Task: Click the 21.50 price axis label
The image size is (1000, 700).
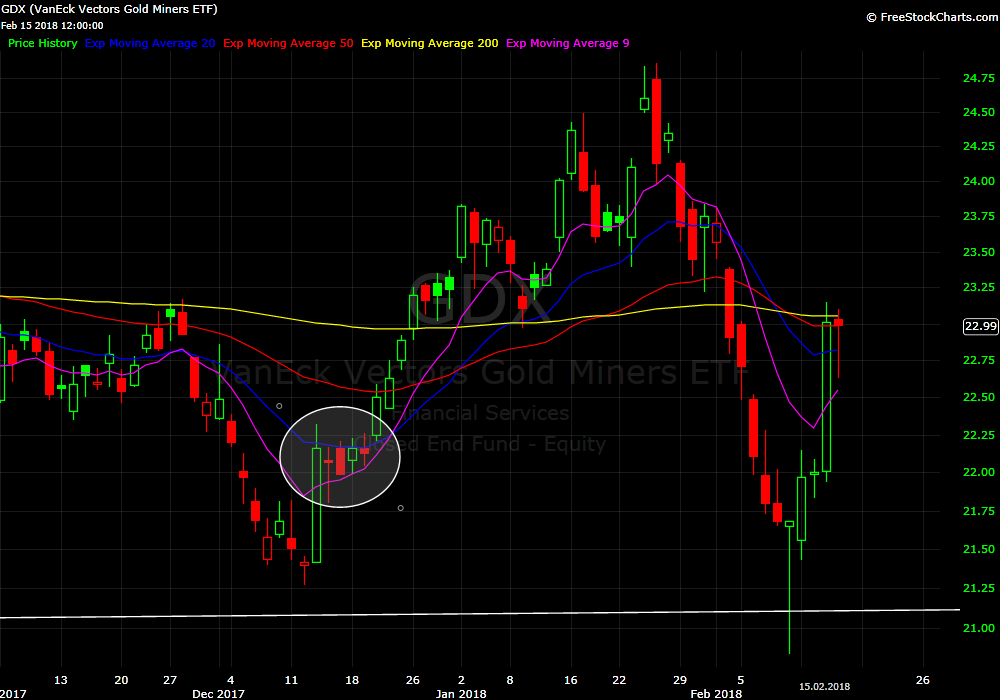Action: pos(978,549)
